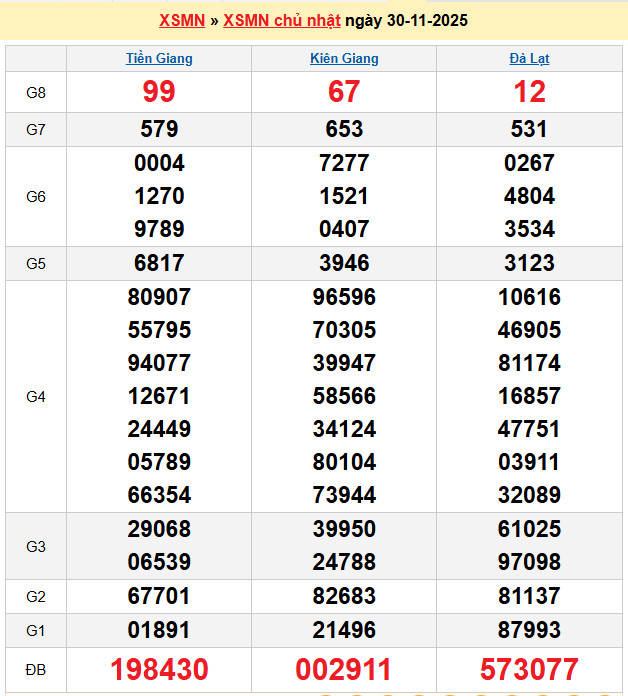Click Đà Lạt special prize number 573077
Viewport: 628px width, 696px height.
529,670
